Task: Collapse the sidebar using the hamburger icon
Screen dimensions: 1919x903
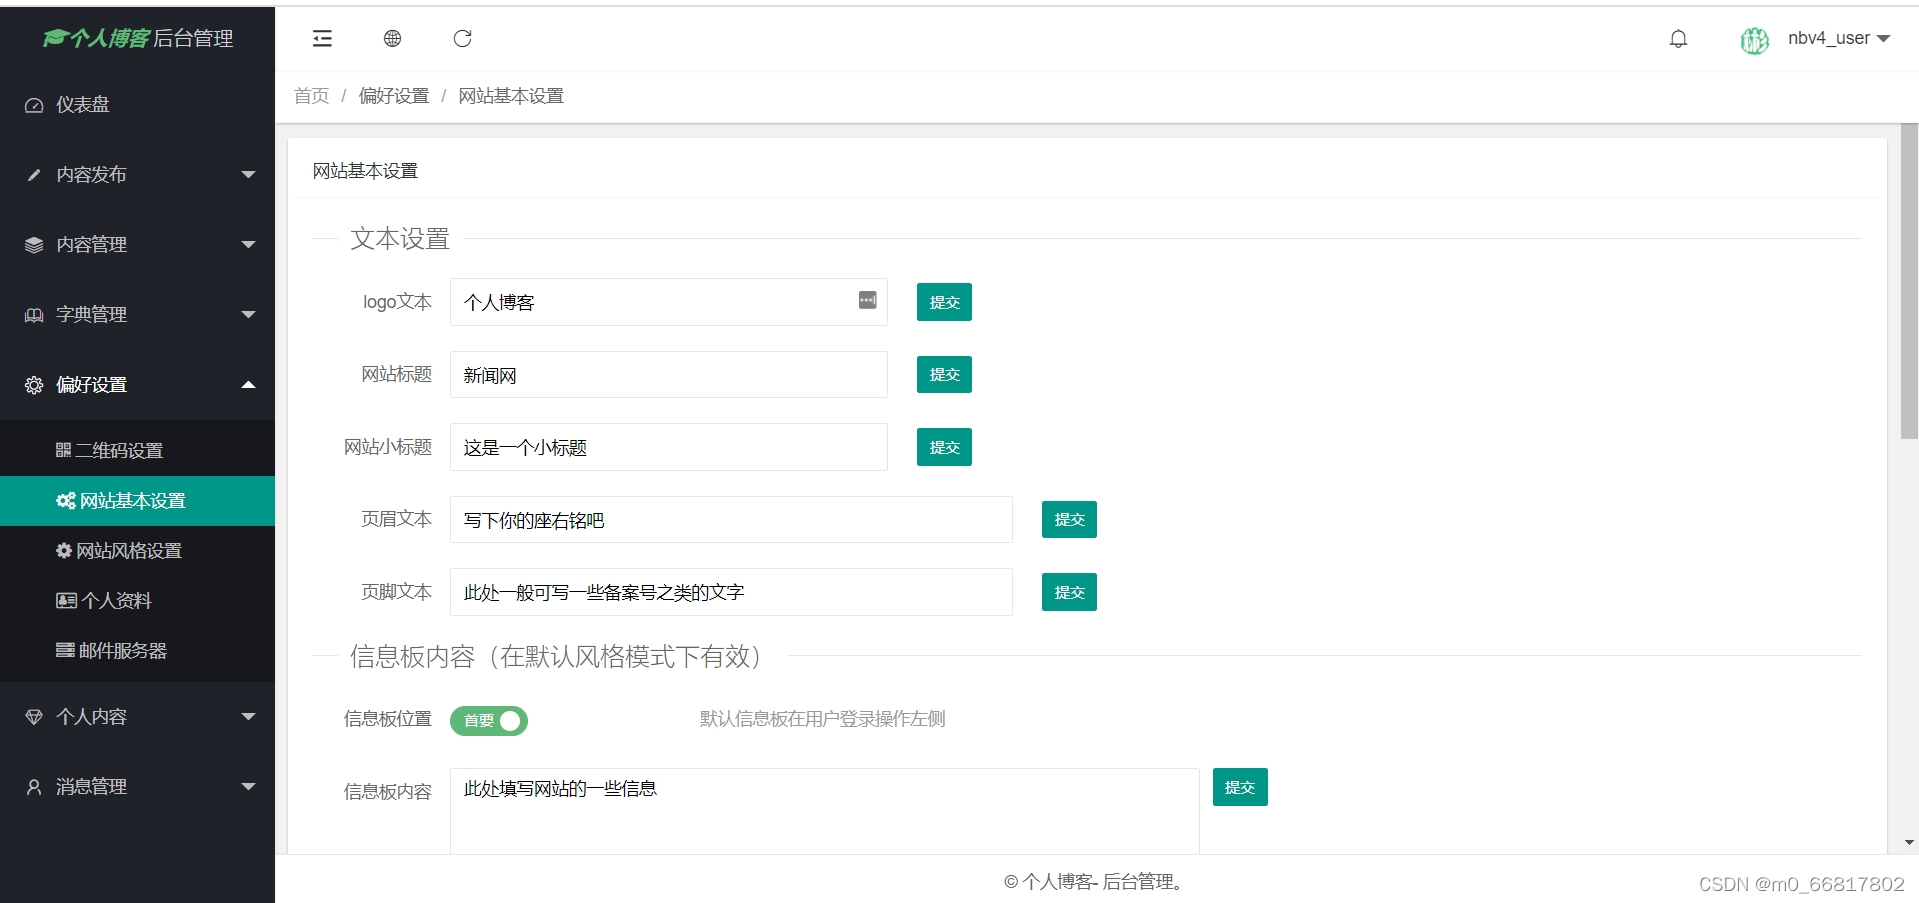Action: pyautogui.click(x=322, y=38)
